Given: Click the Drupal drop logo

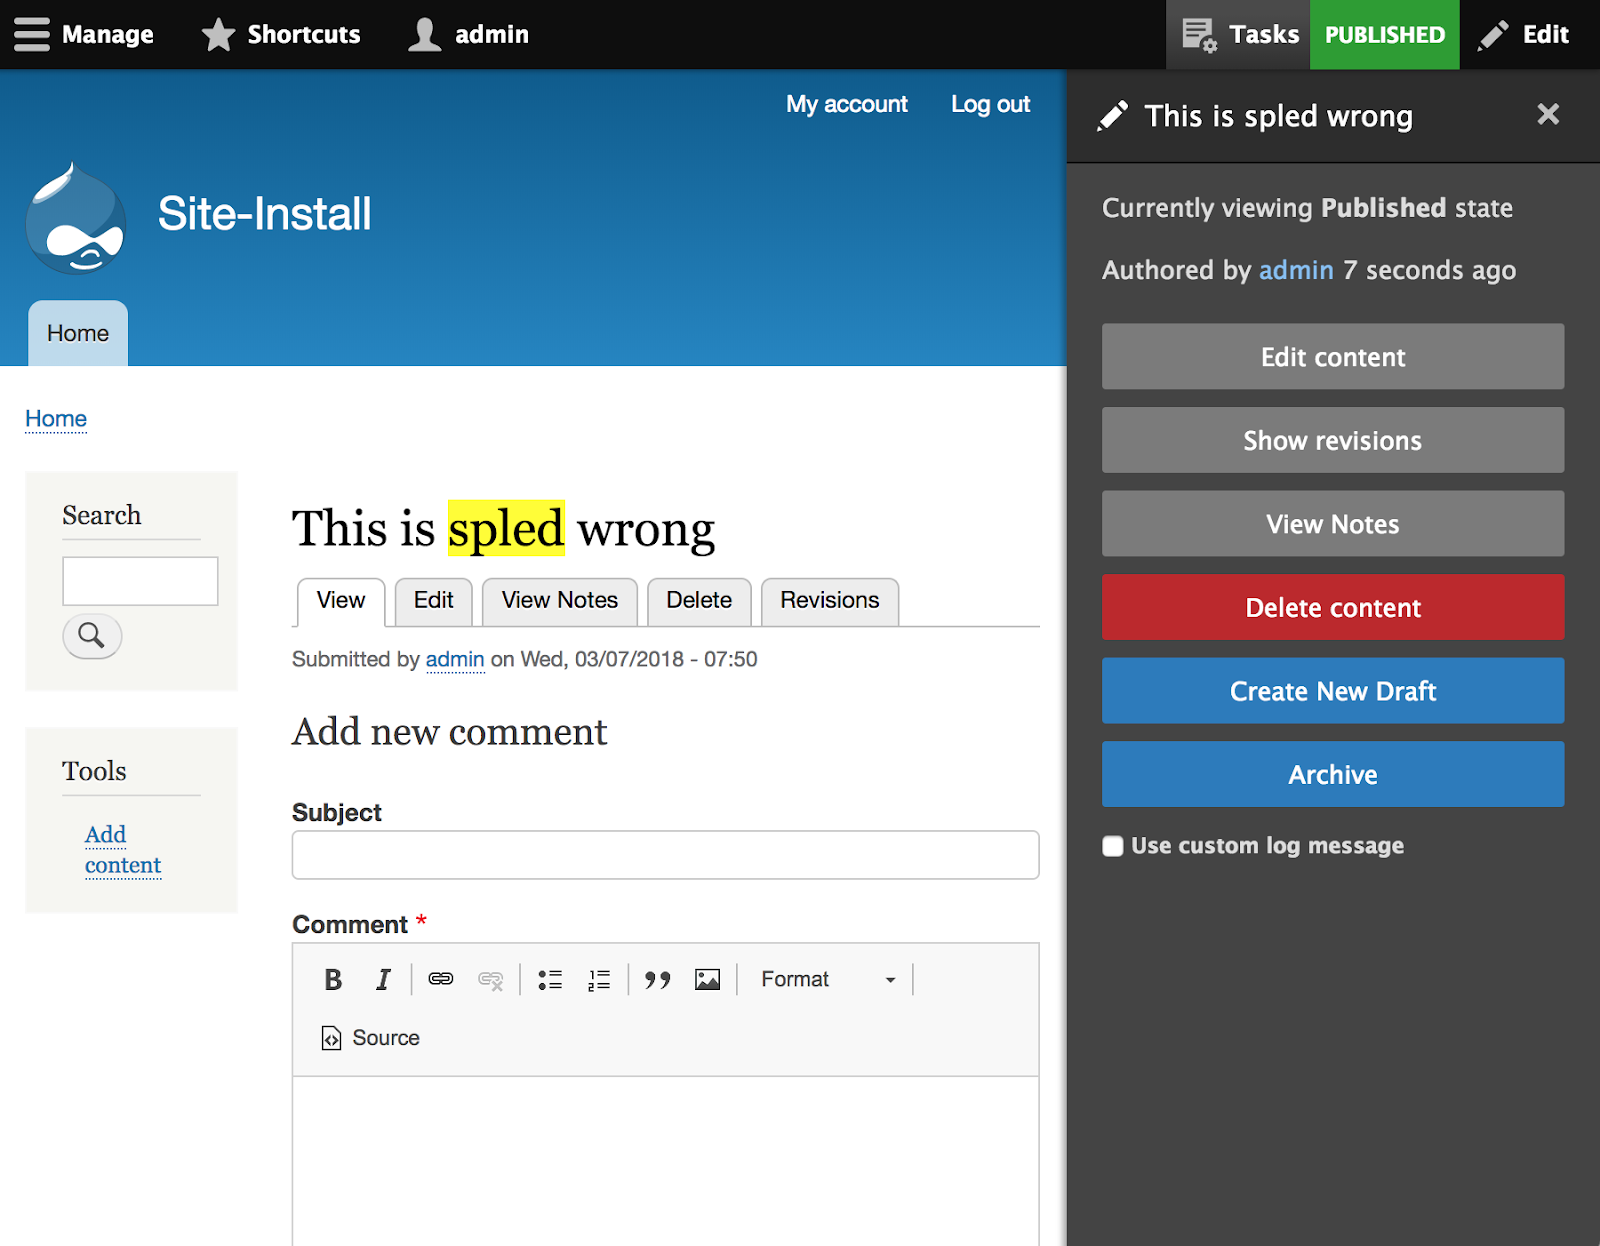Looking at the screenshot, I should (76, 218).
